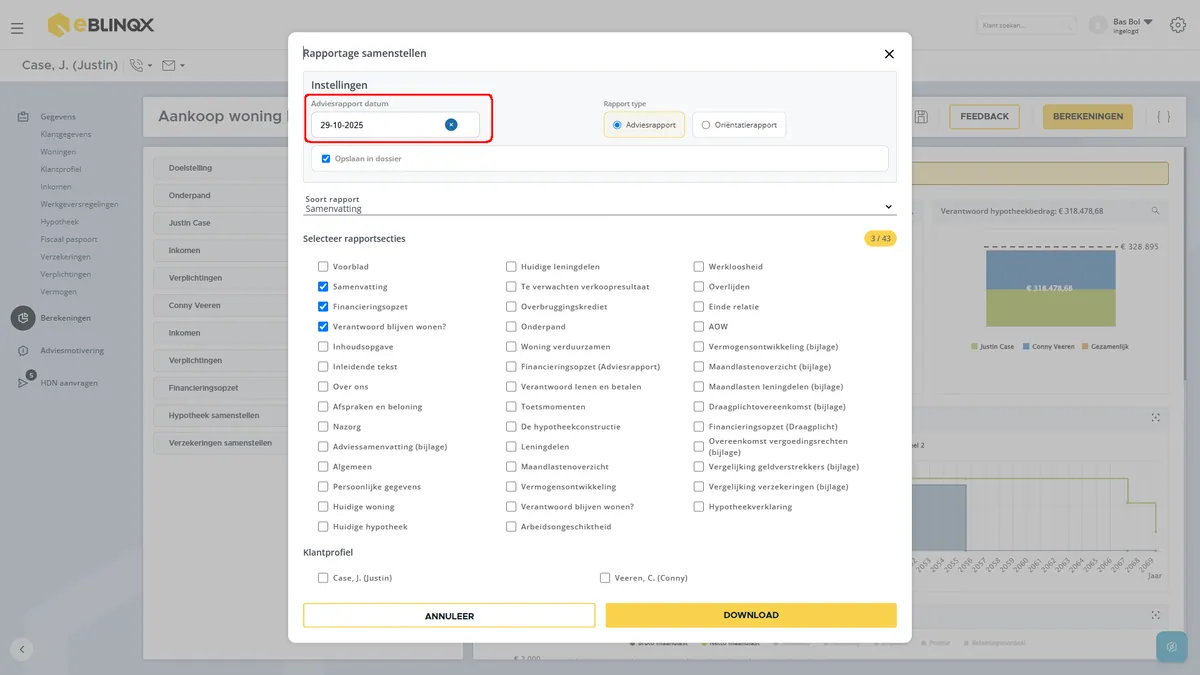This screenshot has width=1200, height=675.
Task: Open Vermogen in the sidebar
Action: click(x=59, y=292)
